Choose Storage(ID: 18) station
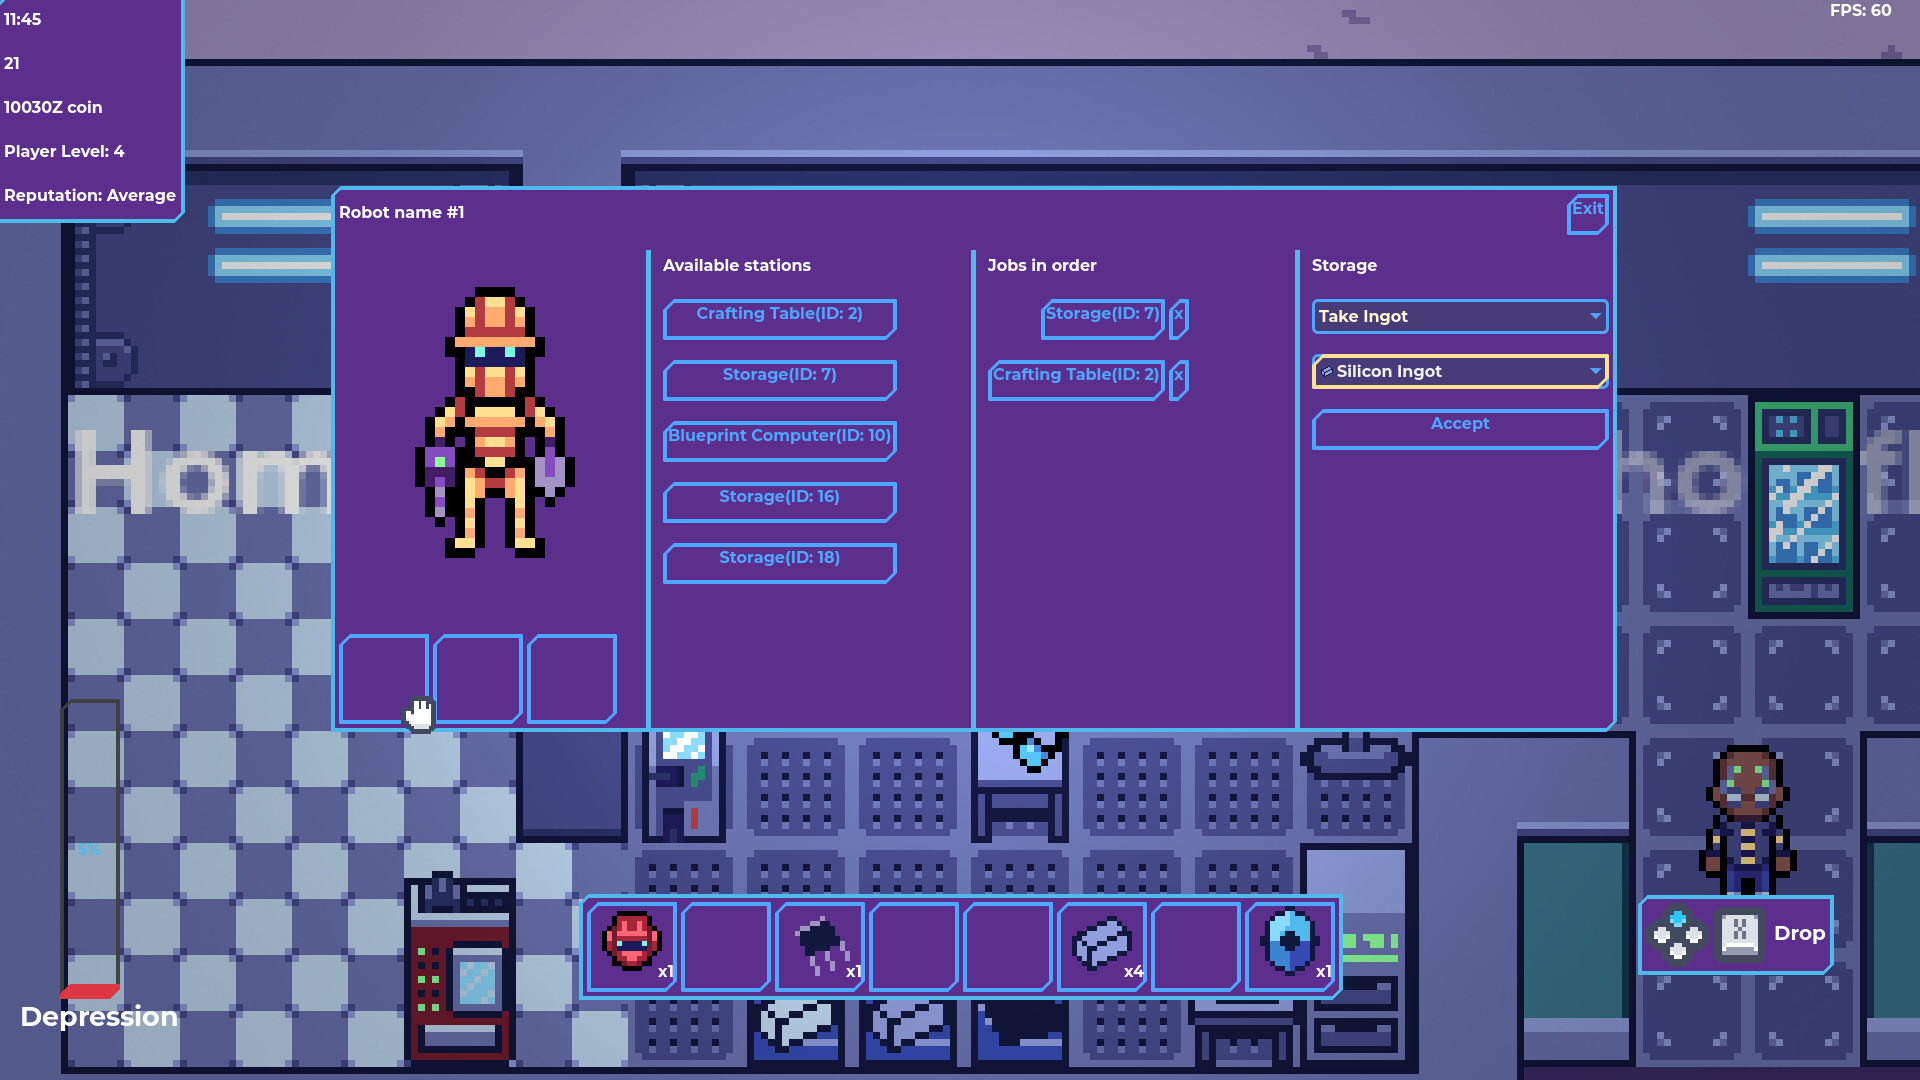Image resolution: width=1920 pixels, height=1080 pixels. 779,562
